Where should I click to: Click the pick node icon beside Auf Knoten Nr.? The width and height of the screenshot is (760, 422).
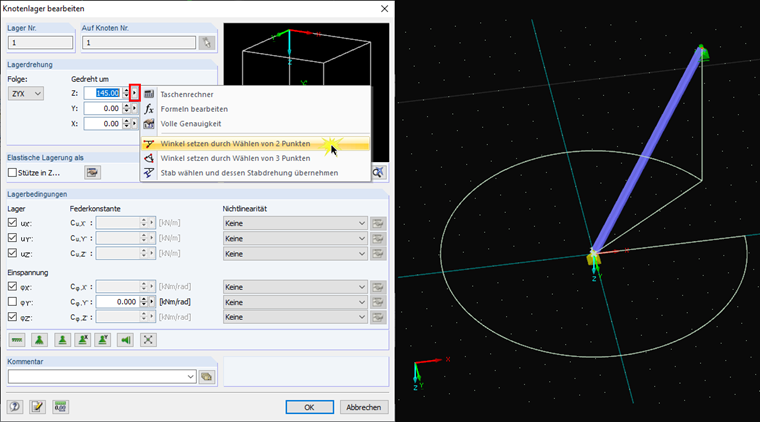click(x=206, y=43)
